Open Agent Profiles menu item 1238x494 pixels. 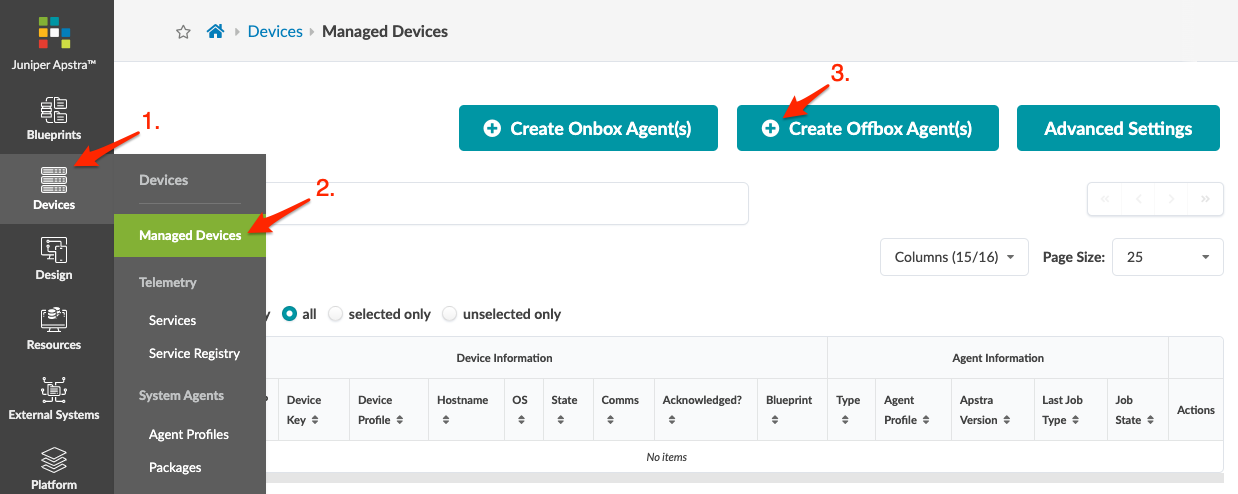tap(189, 434)
